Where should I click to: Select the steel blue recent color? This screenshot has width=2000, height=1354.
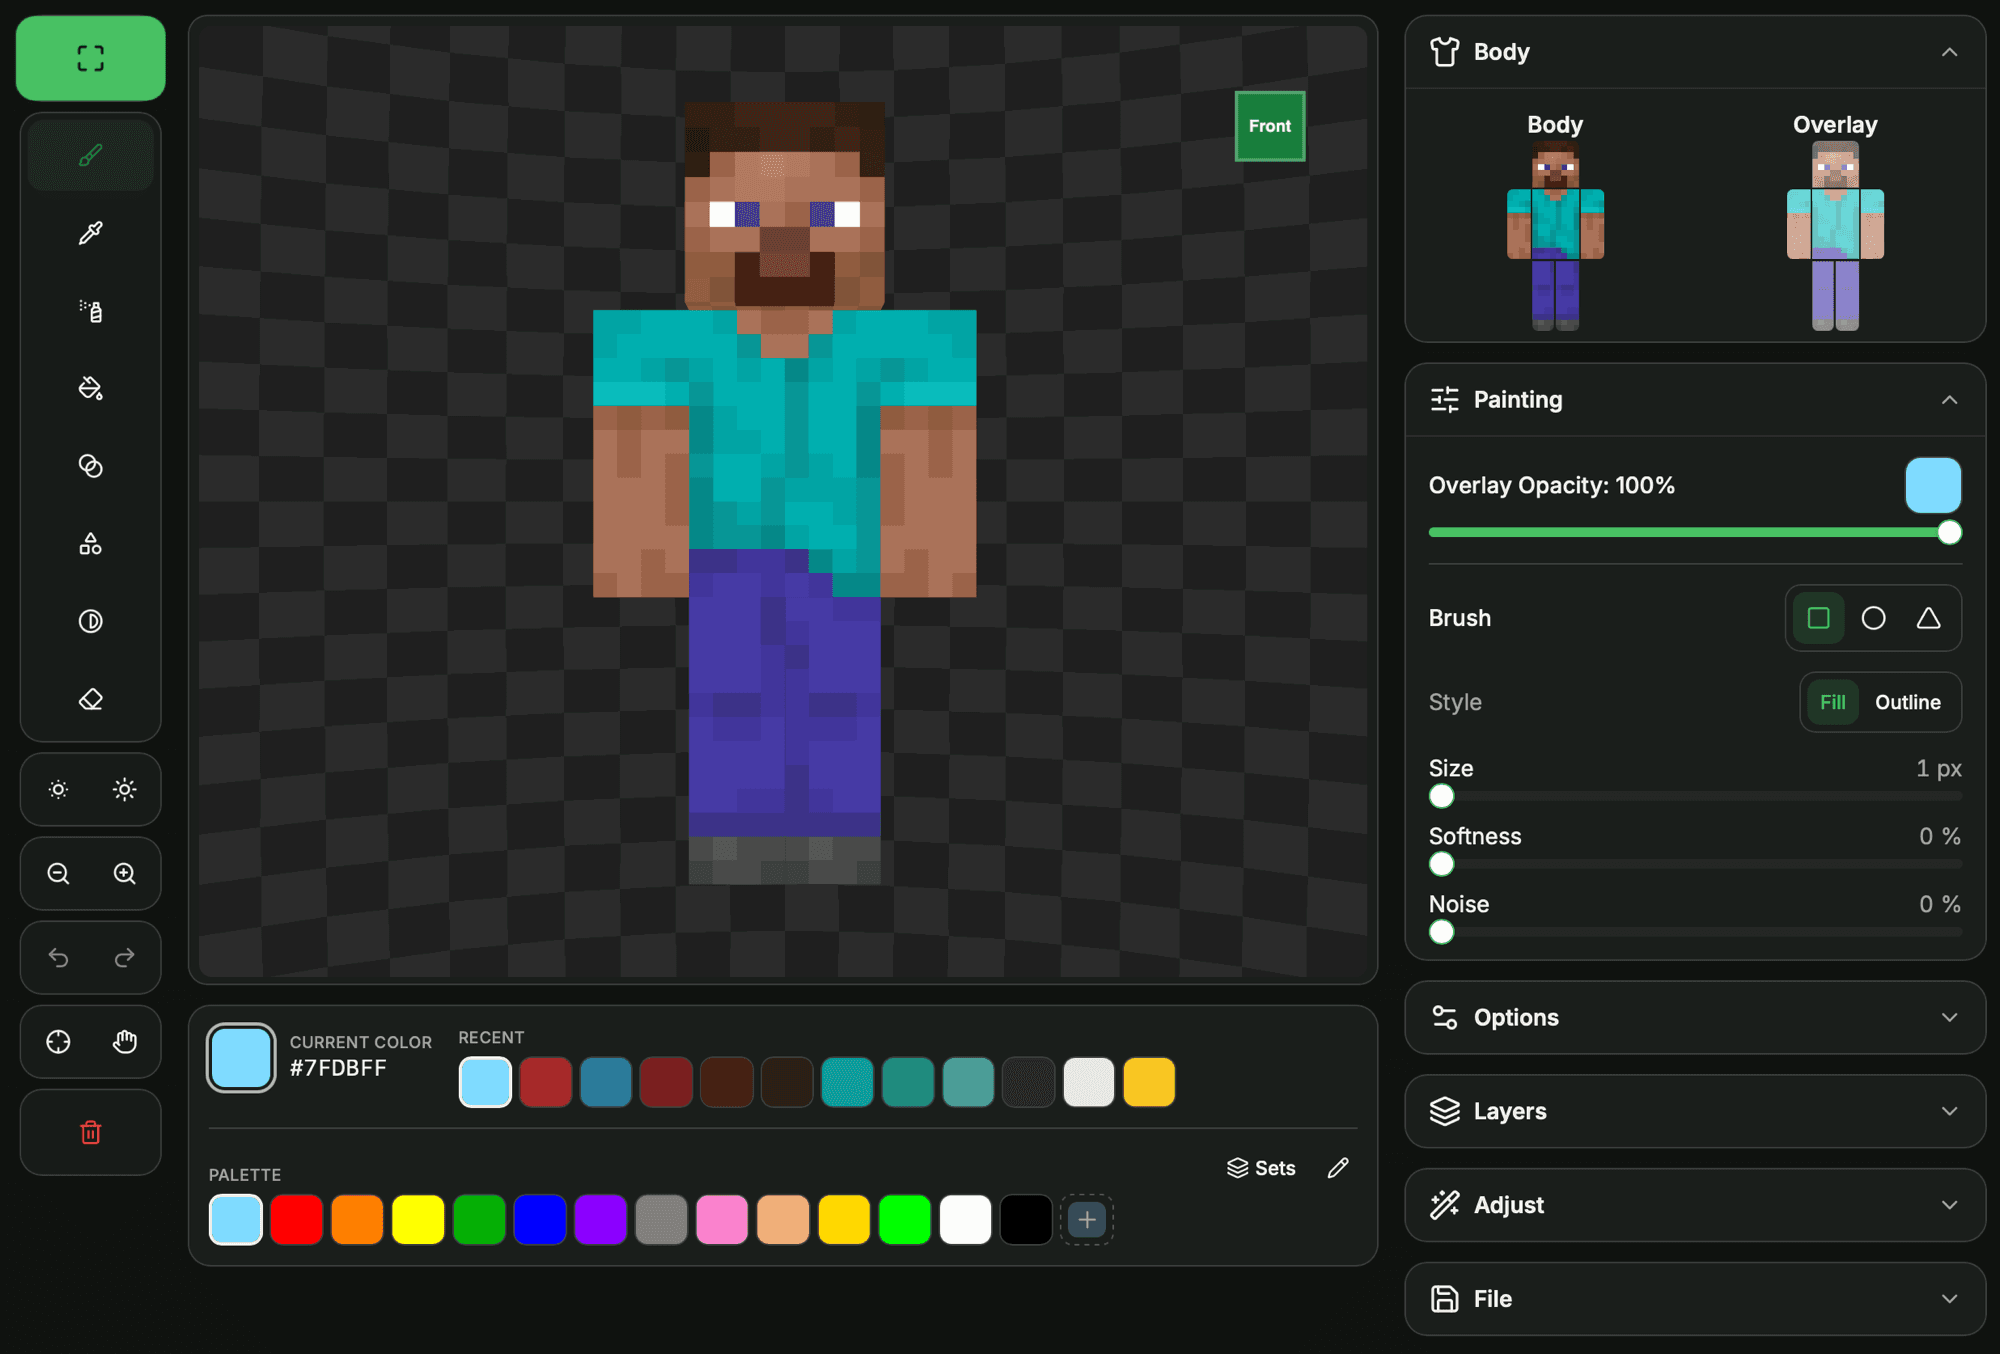click(606, 1082)
